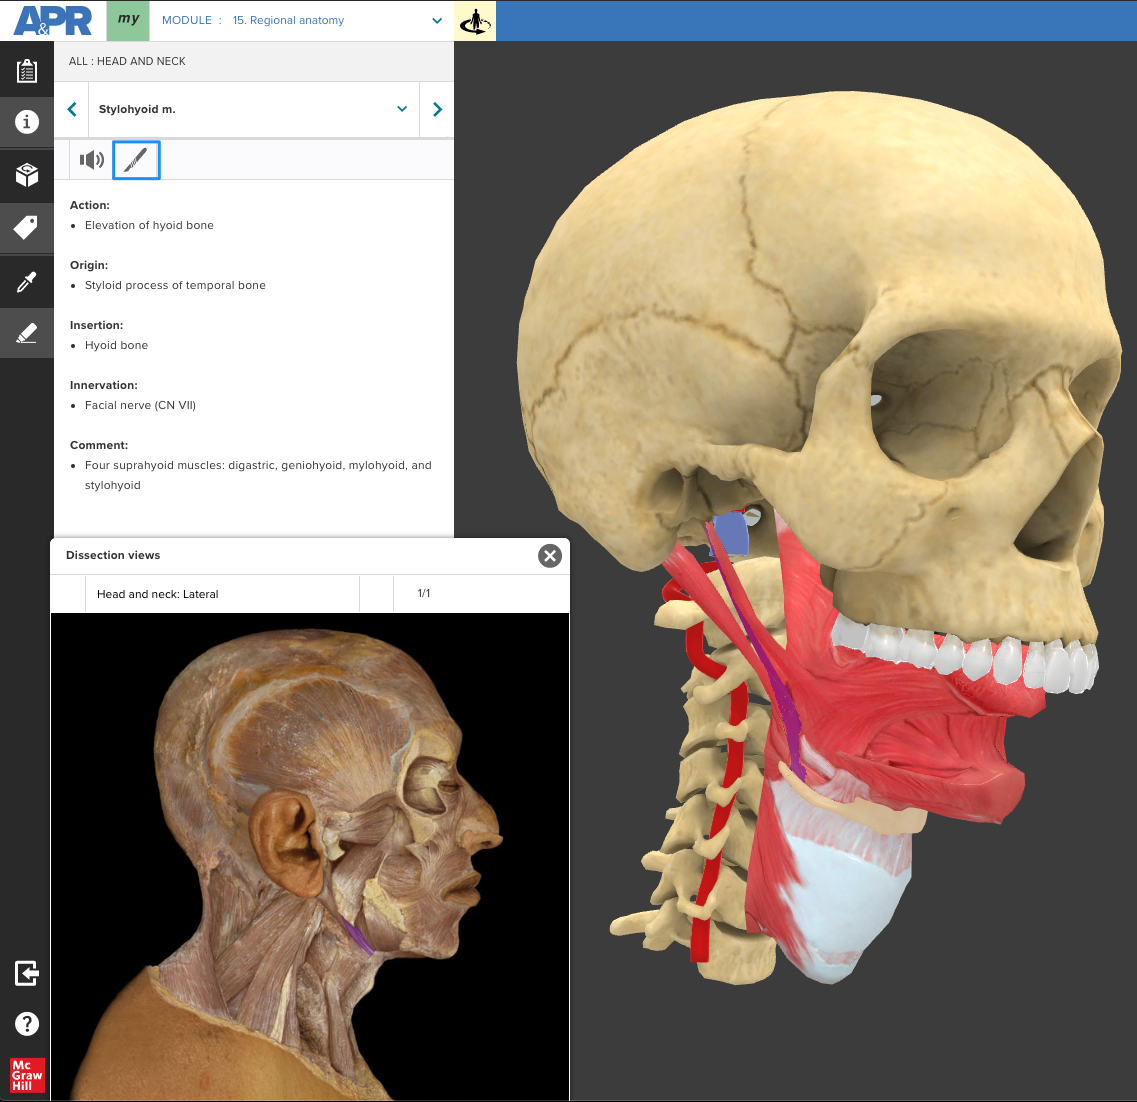Close the Dissection views panel
The image size is (1137, 1102).
point(550,555)
